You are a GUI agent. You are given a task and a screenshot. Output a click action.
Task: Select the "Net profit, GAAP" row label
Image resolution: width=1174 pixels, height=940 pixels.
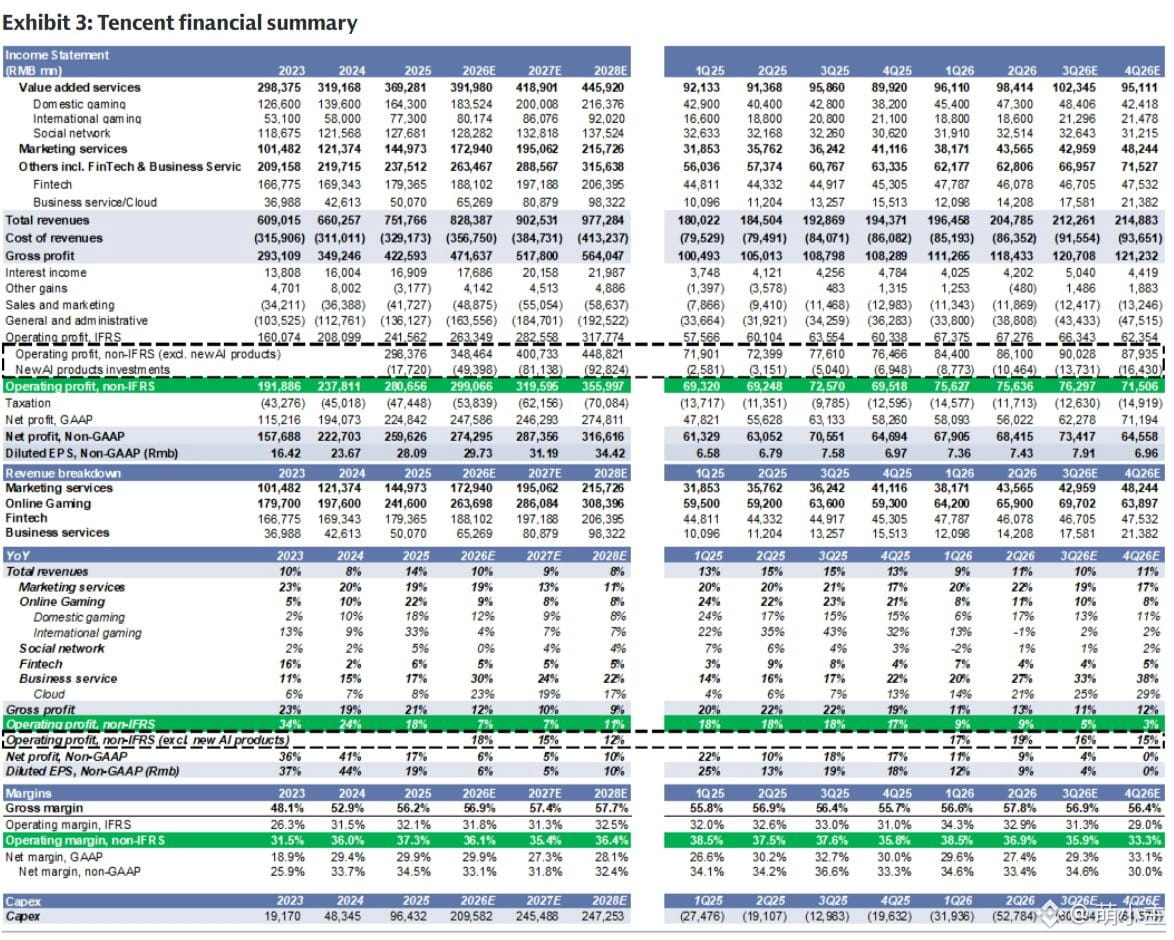[49, 419]
